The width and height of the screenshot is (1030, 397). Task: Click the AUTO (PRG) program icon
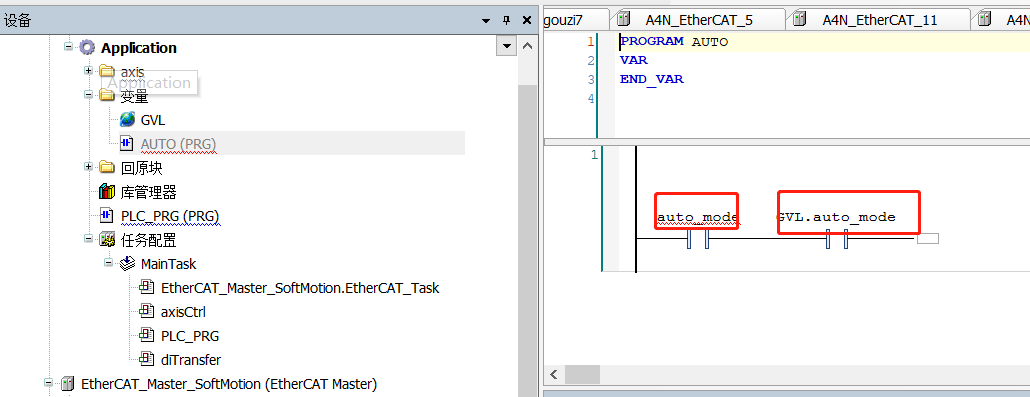pyautogui.click(x=127, y=143)
